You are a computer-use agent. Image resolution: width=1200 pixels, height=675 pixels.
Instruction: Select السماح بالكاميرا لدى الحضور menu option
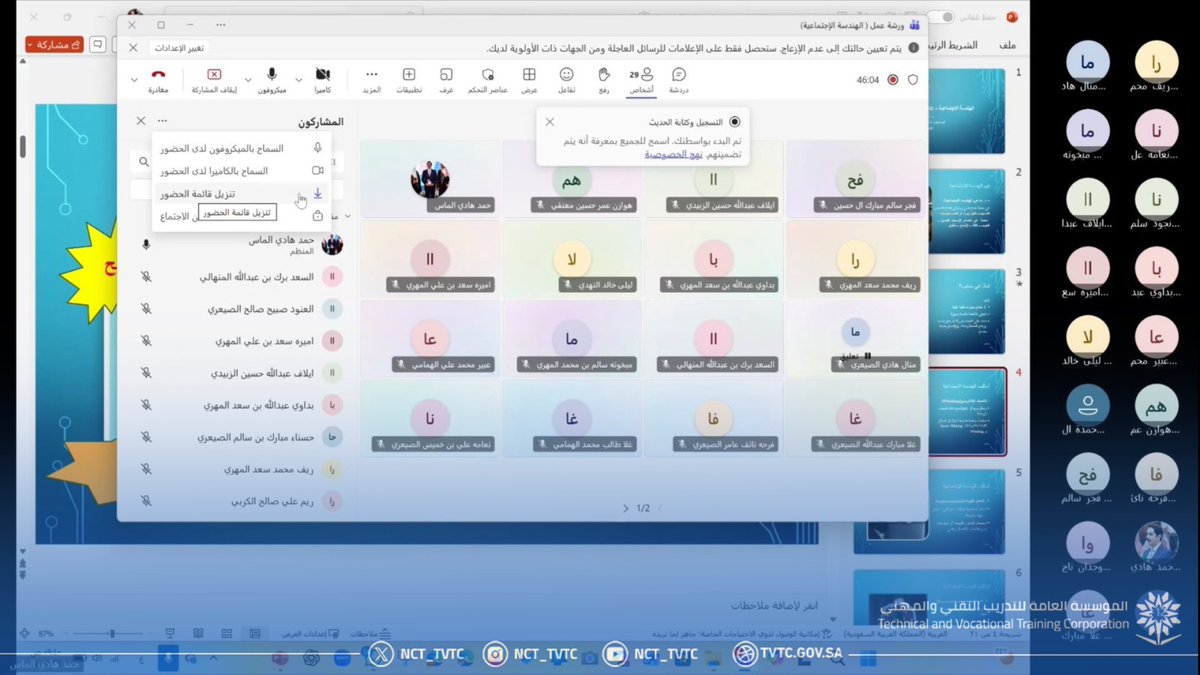point(241,171)
